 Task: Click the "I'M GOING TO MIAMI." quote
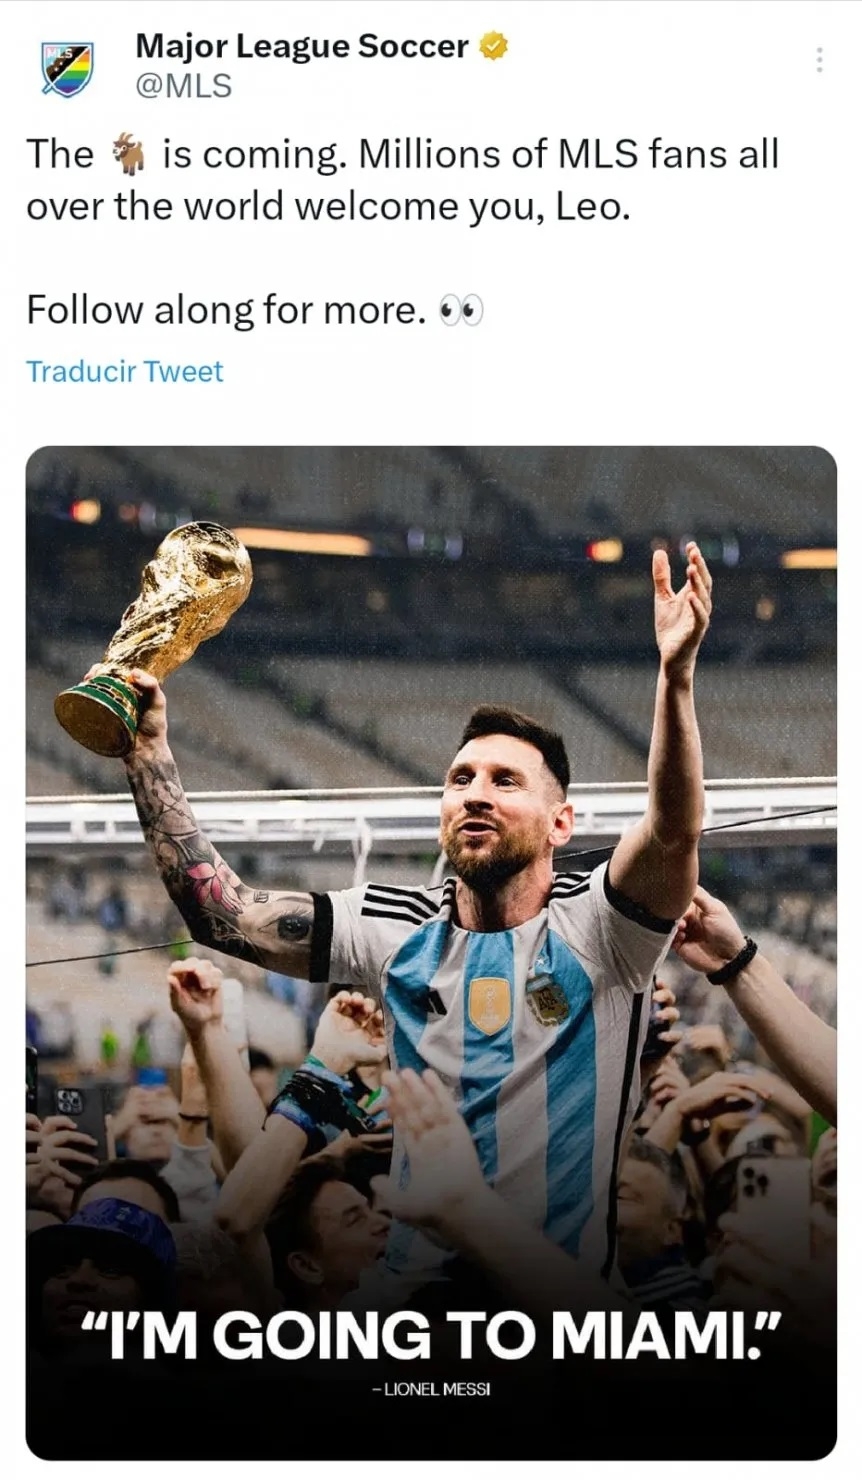pos(430,1334)
